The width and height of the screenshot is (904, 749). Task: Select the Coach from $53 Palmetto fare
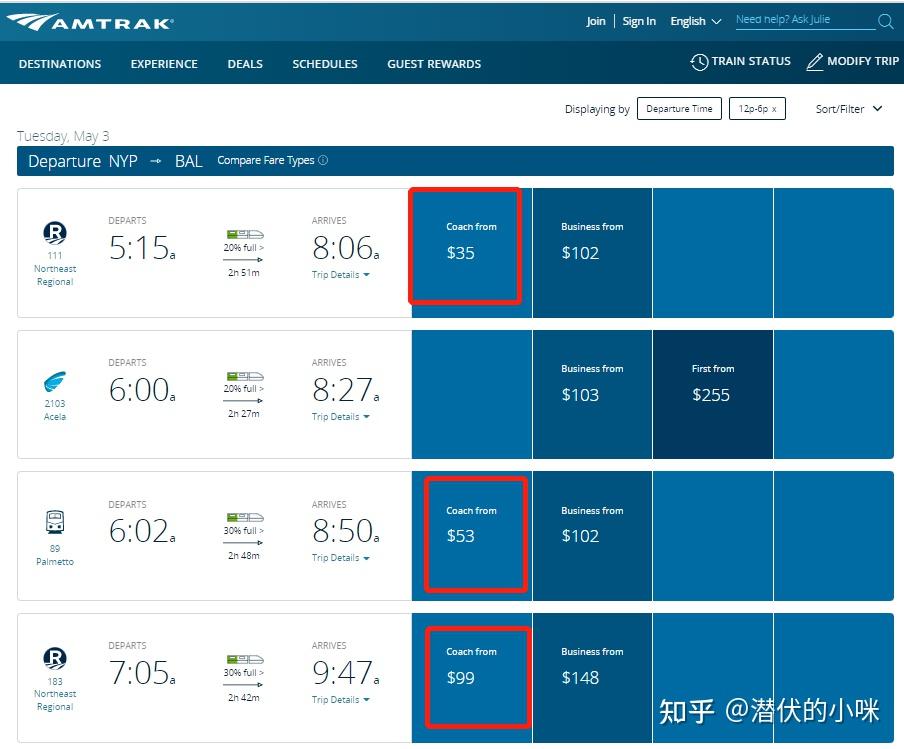coord(472,536)
